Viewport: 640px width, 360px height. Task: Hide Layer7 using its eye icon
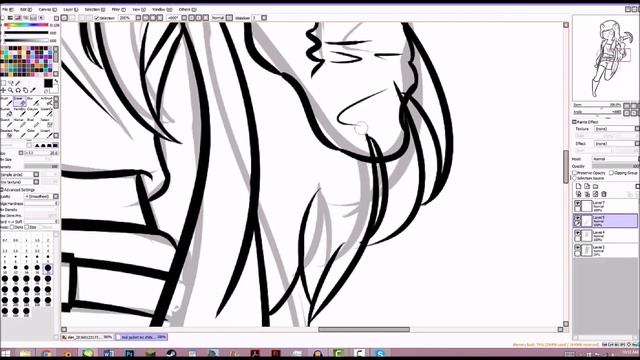tap(578, 203)
